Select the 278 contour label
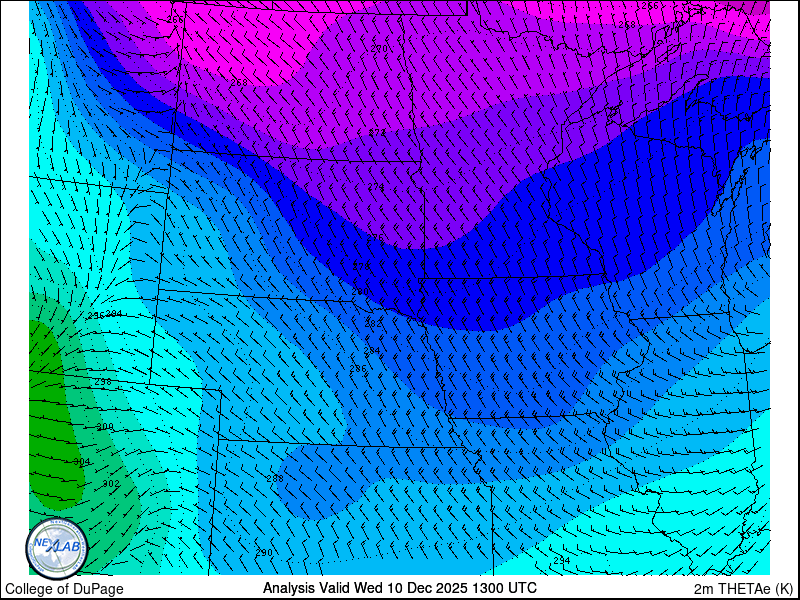 (x=361, y=266)
